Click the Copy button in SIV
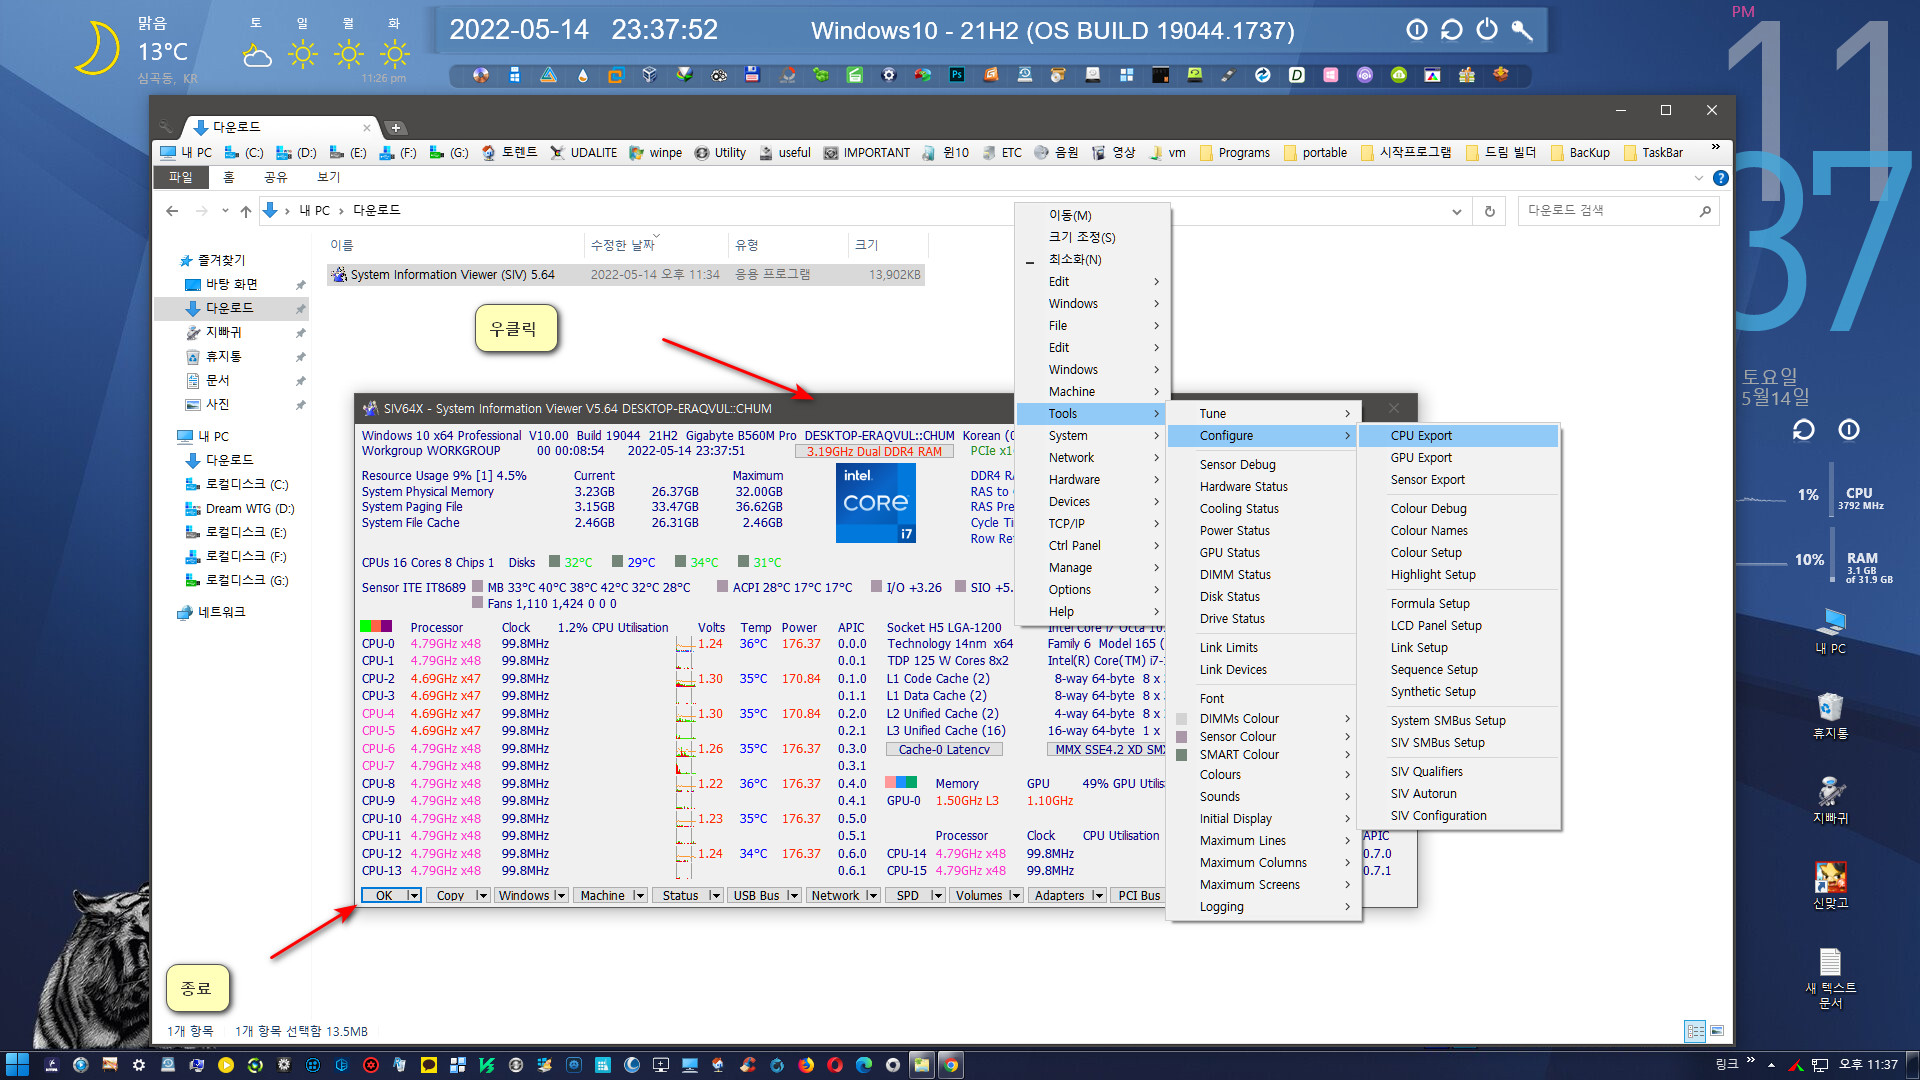 450,896
